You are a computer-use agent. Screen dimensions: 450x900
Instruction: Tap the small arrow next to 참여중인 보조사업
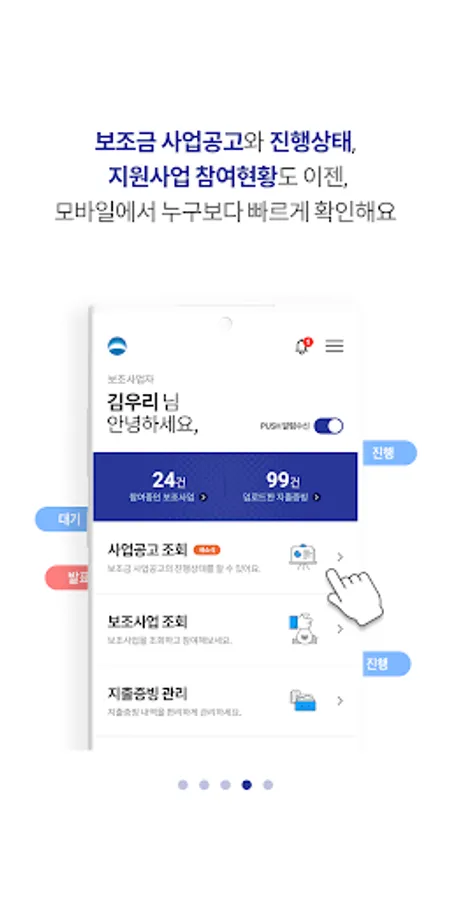pyautogui.click(x=203, y=498)
